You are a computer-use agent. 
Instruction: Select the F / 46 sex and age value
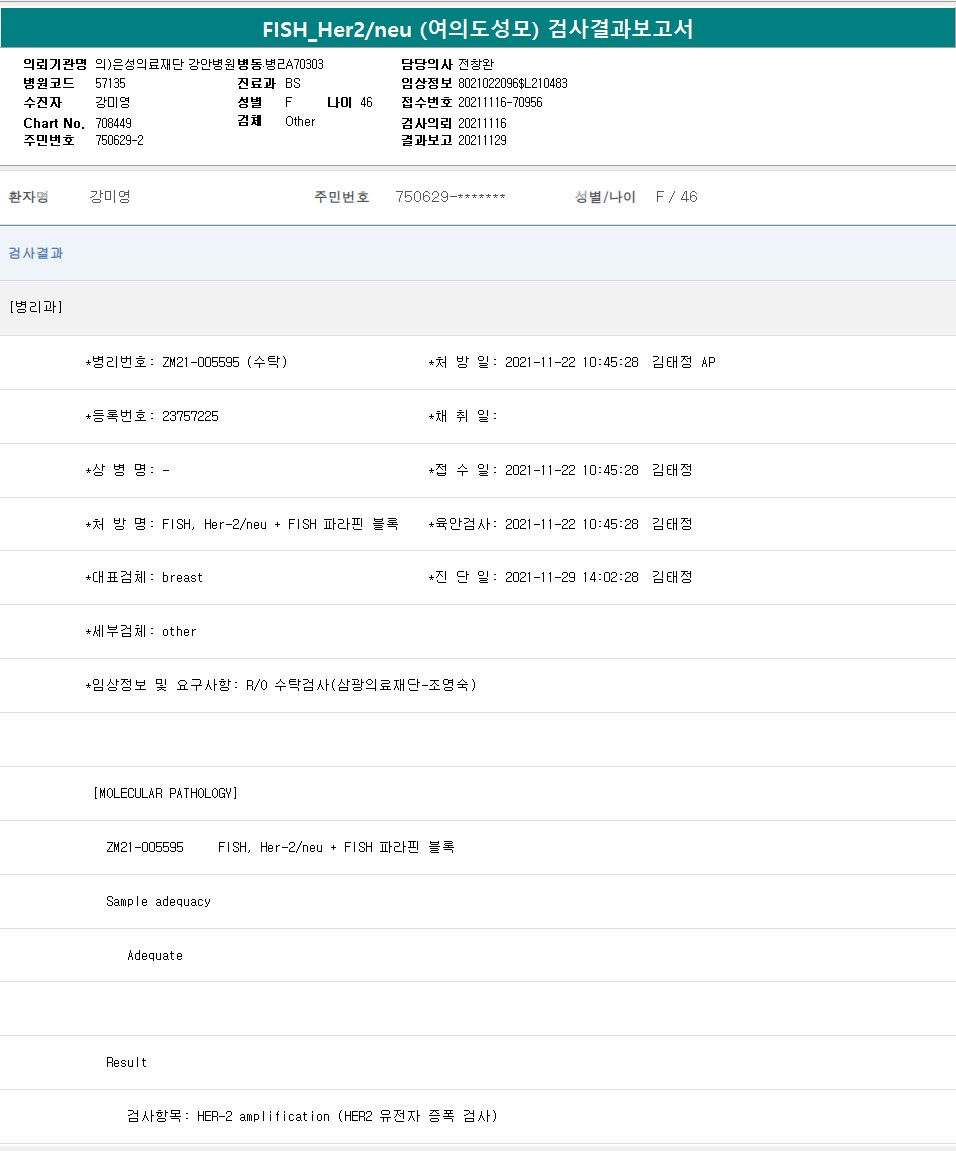pos(676,198)
